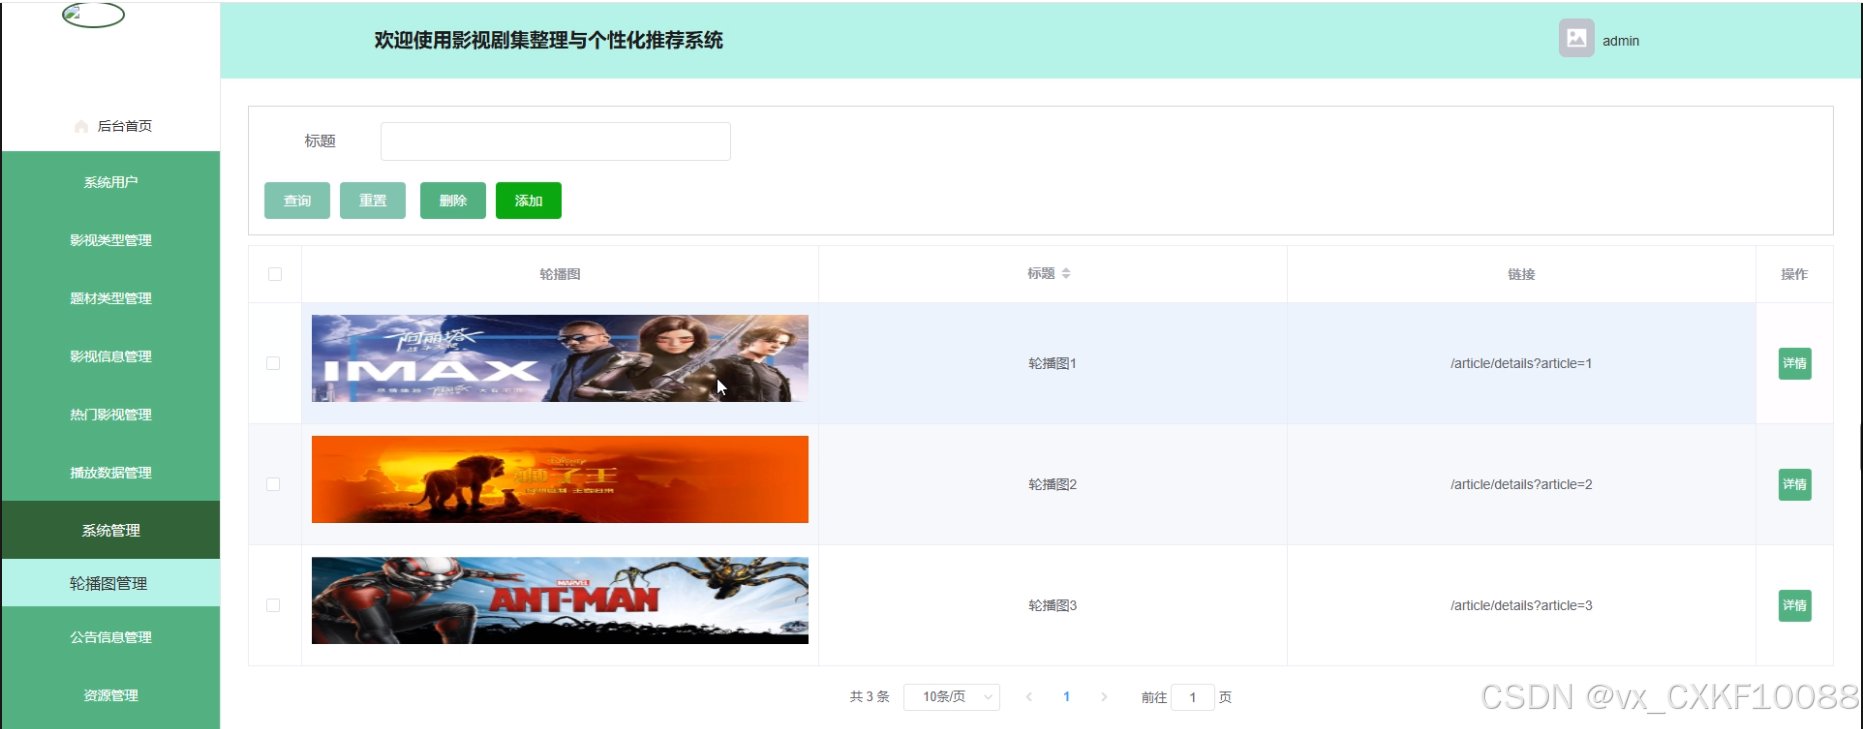1863x729 pixels.
Task: Click the IMAX carousel image thumbnail
Action: tap(560, 358)
